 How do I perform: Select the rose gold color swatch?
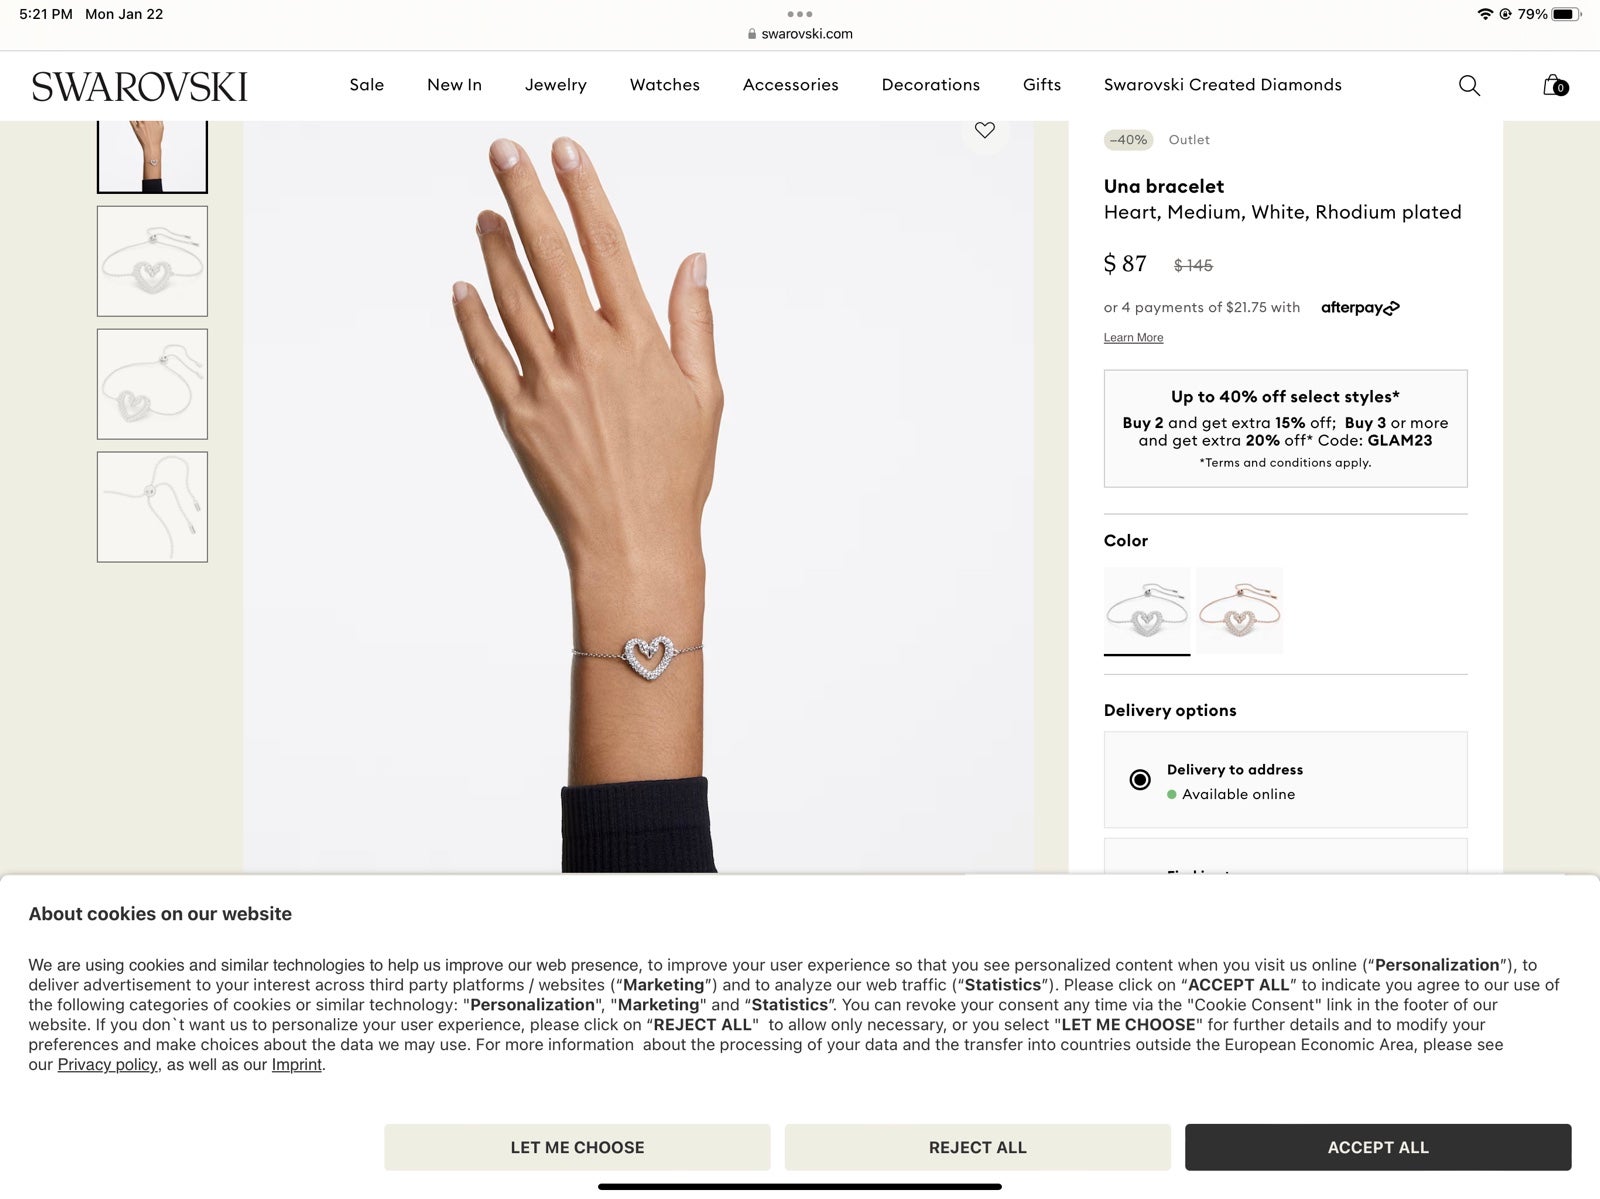[x=1239, y=611]
